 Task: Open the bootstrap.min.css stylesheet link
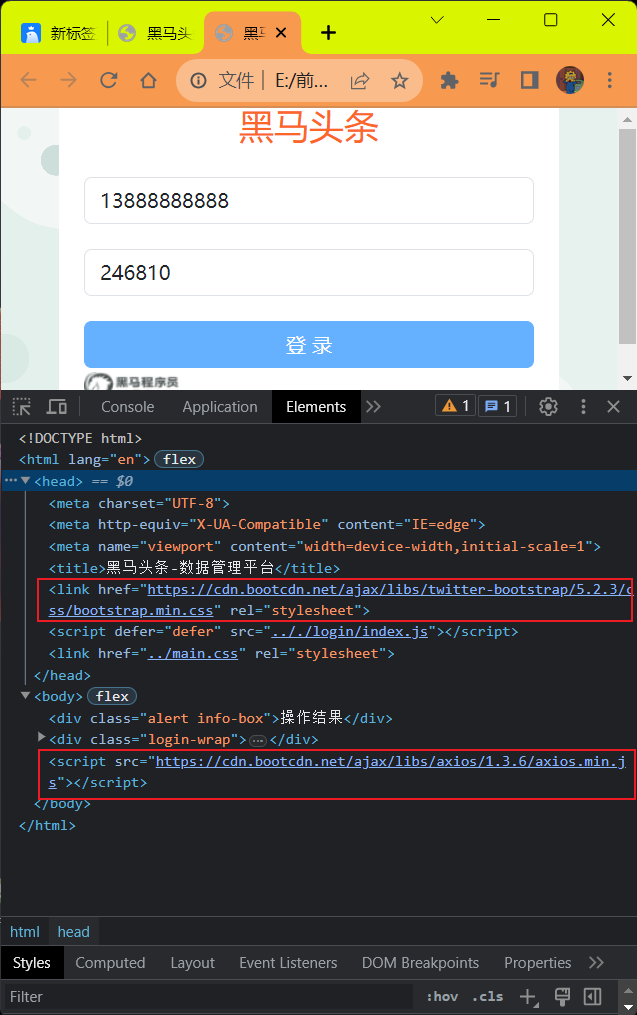[x=341, y=599]
